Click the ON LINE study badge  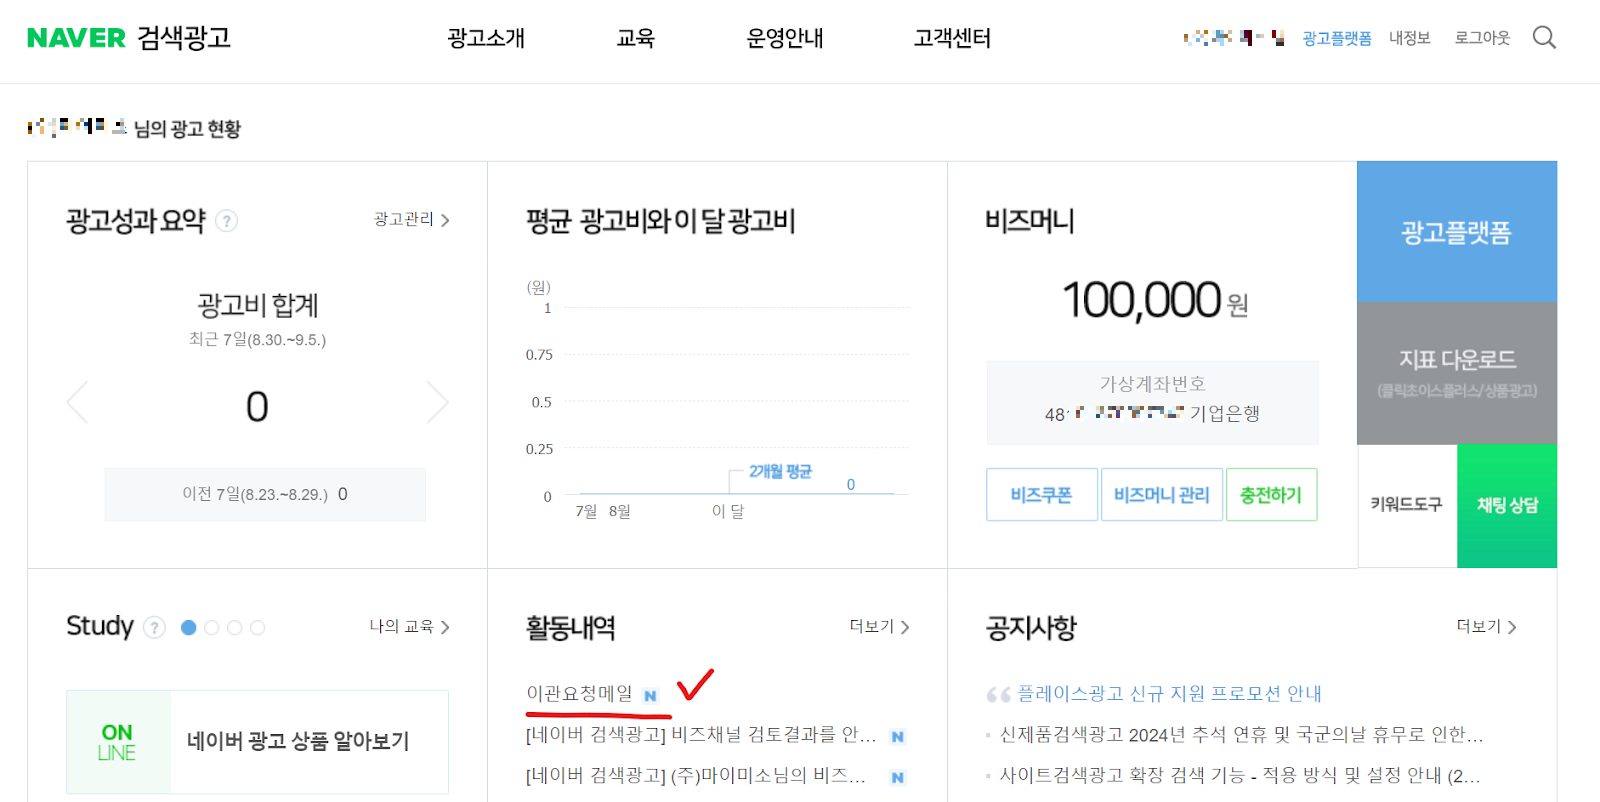coord(118,742)
